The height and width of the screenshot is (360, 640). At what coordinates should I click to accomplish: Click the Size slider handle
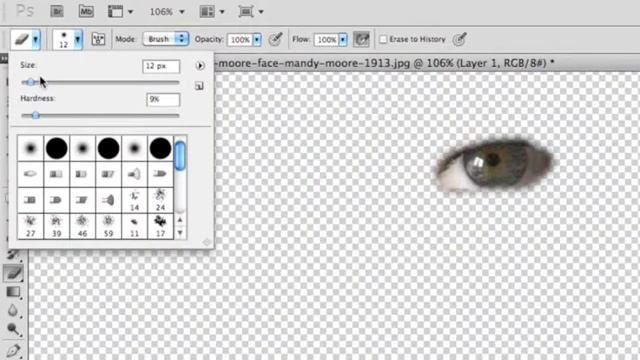31,82
